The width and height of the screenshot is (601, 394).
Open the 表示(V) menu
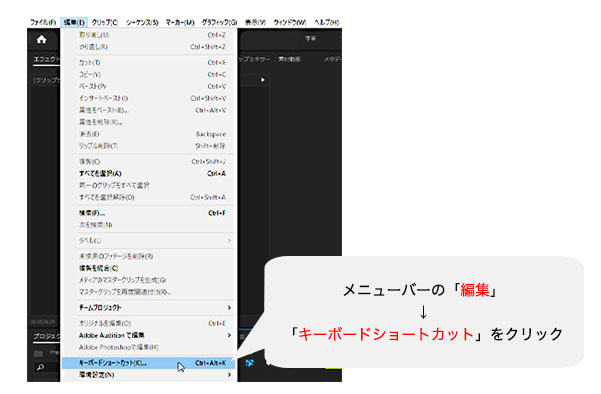[255, 22]
